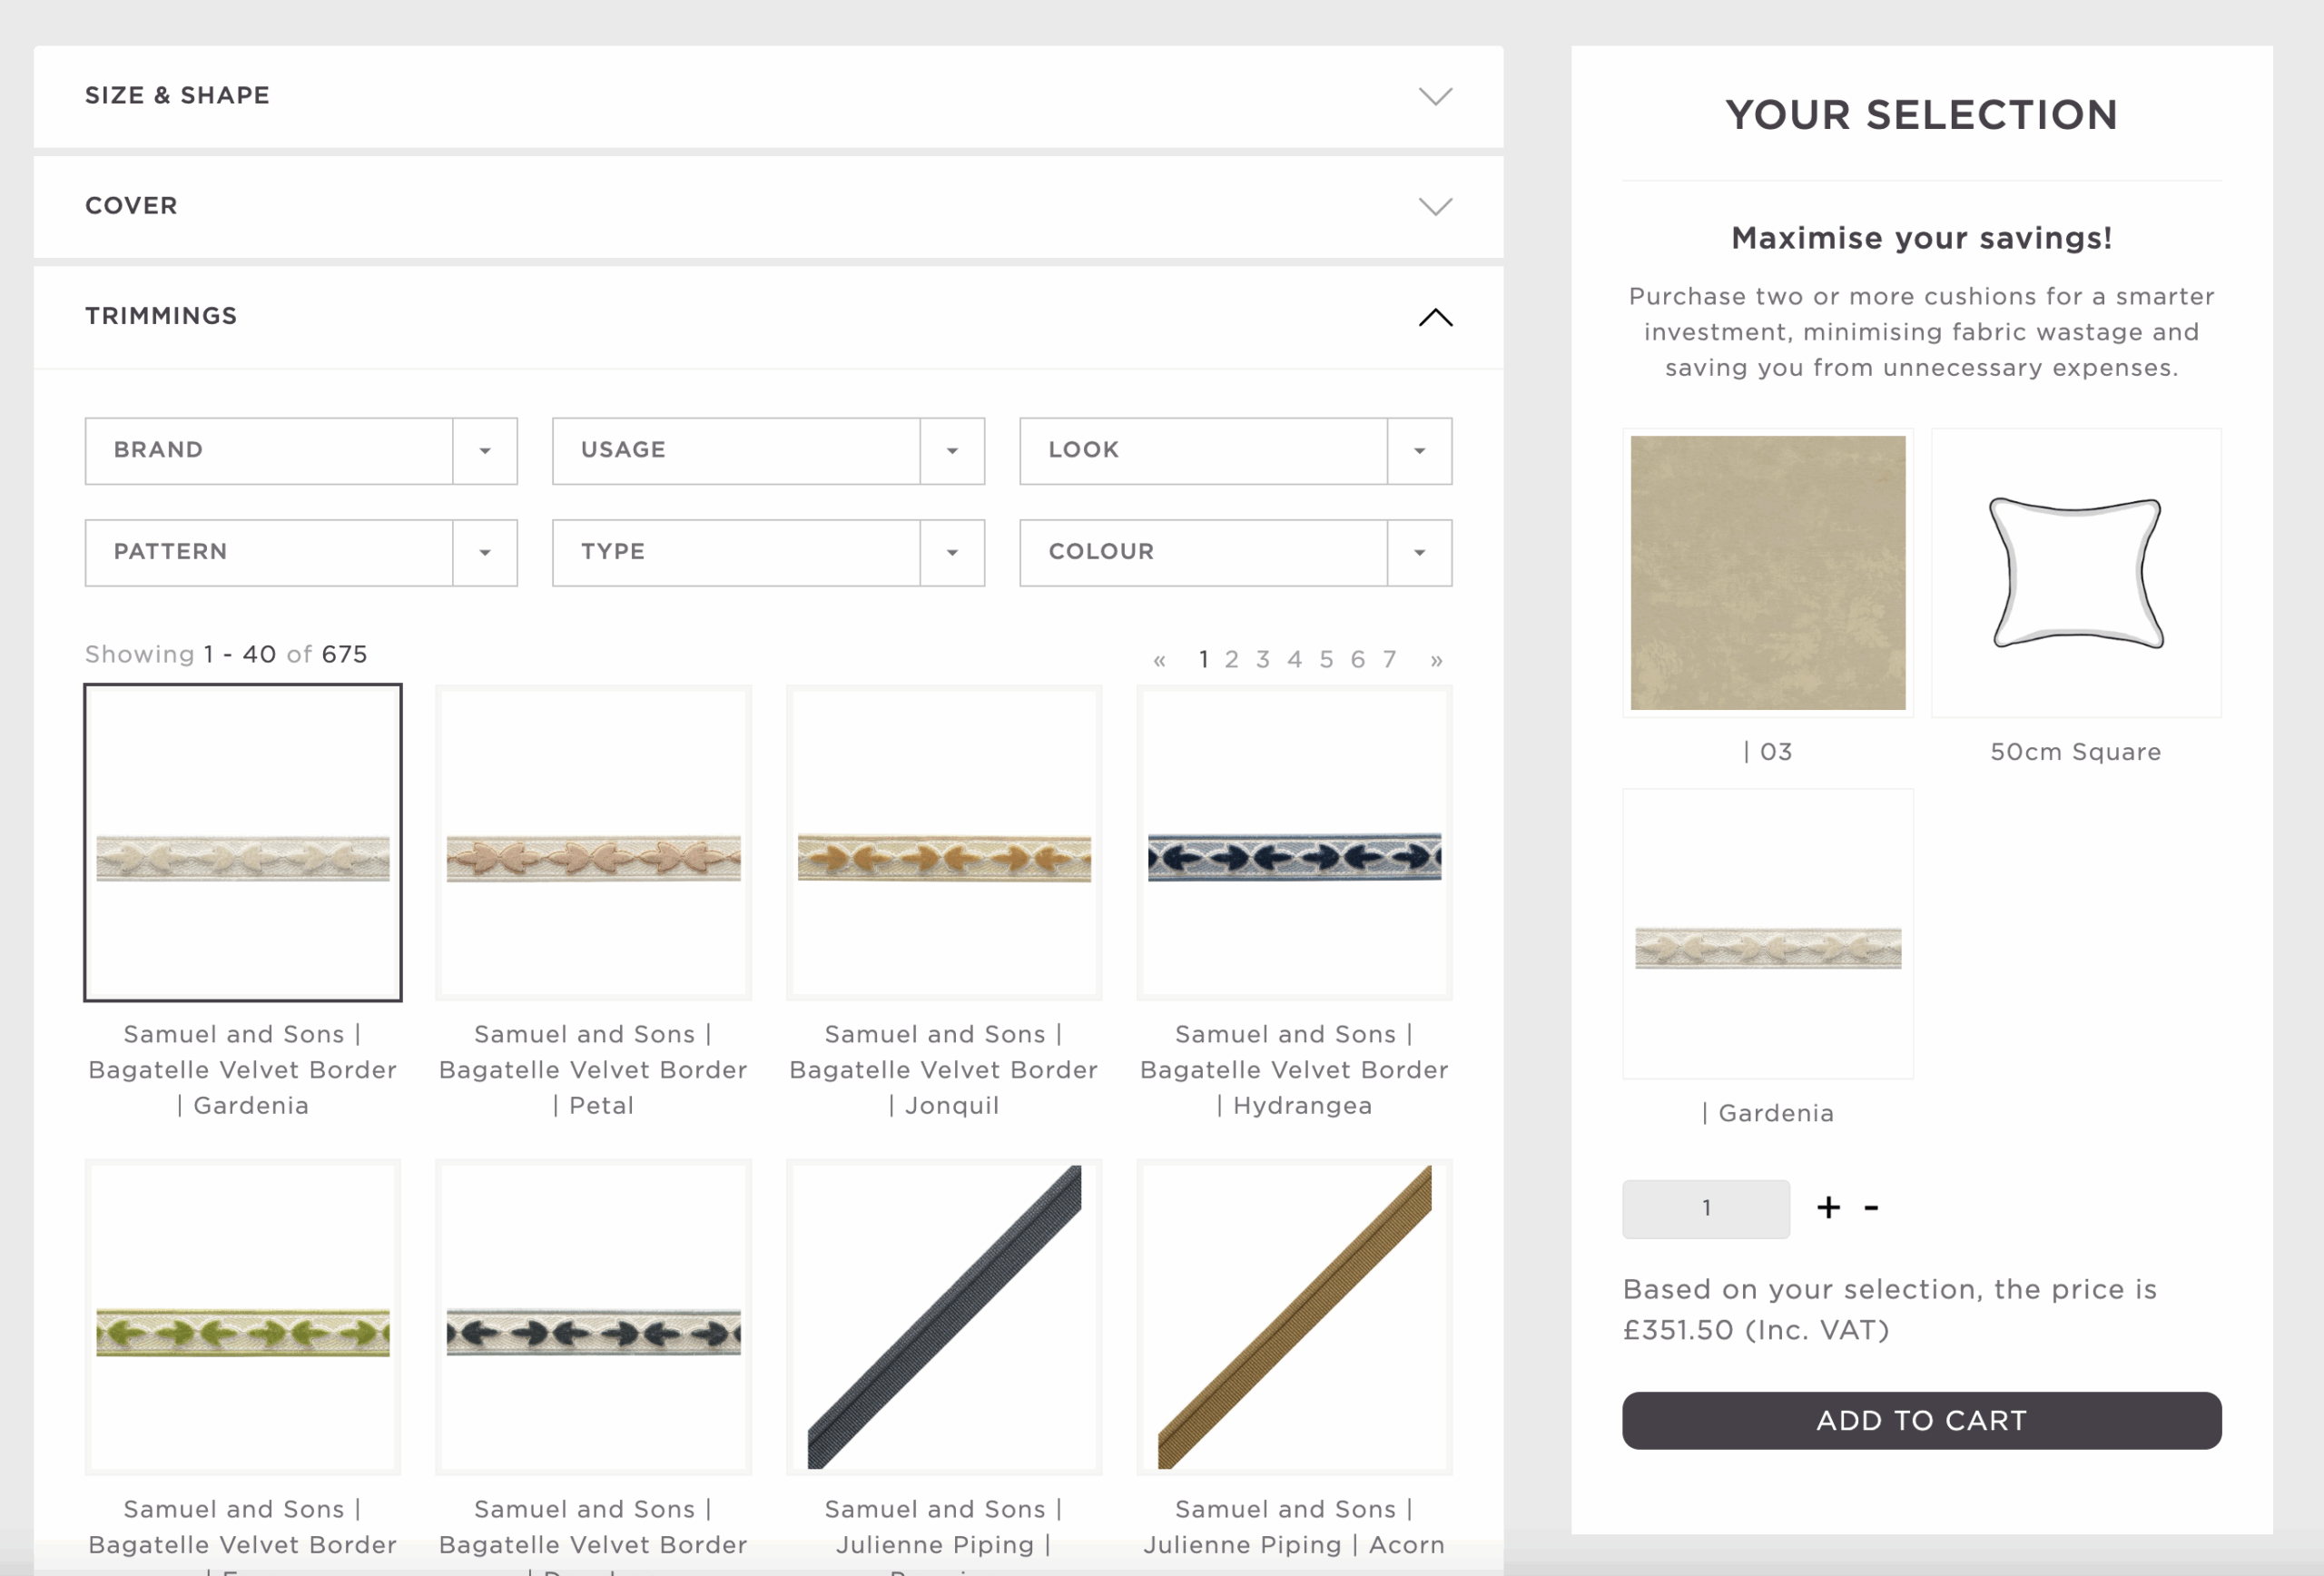Image resolution: width=2324 pixels, height=1576 pixels.
Task: Increase quantity with the plus icon
Action: coord(1828,1208)
